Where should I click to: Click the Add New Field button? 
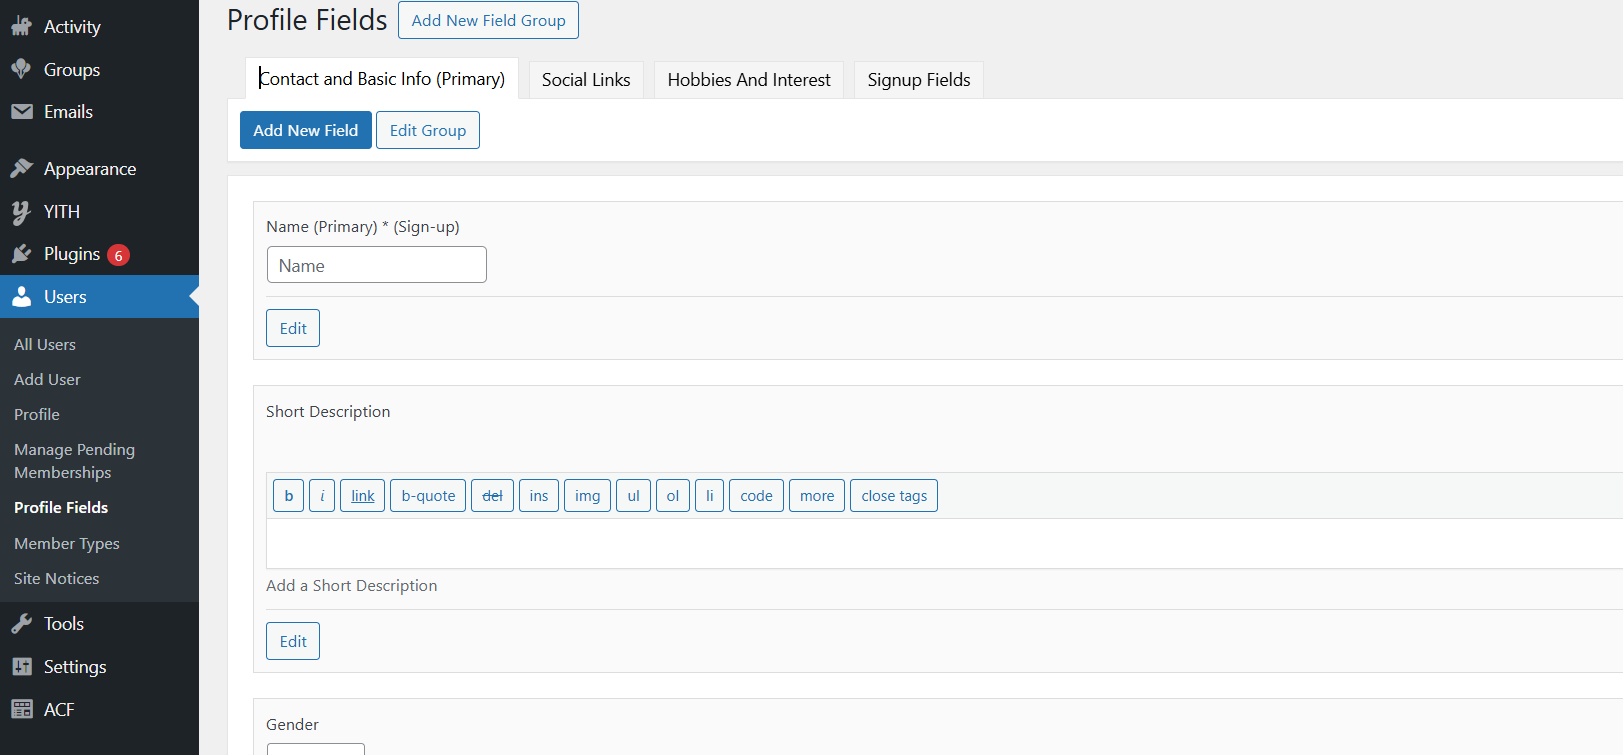(305, 130)
